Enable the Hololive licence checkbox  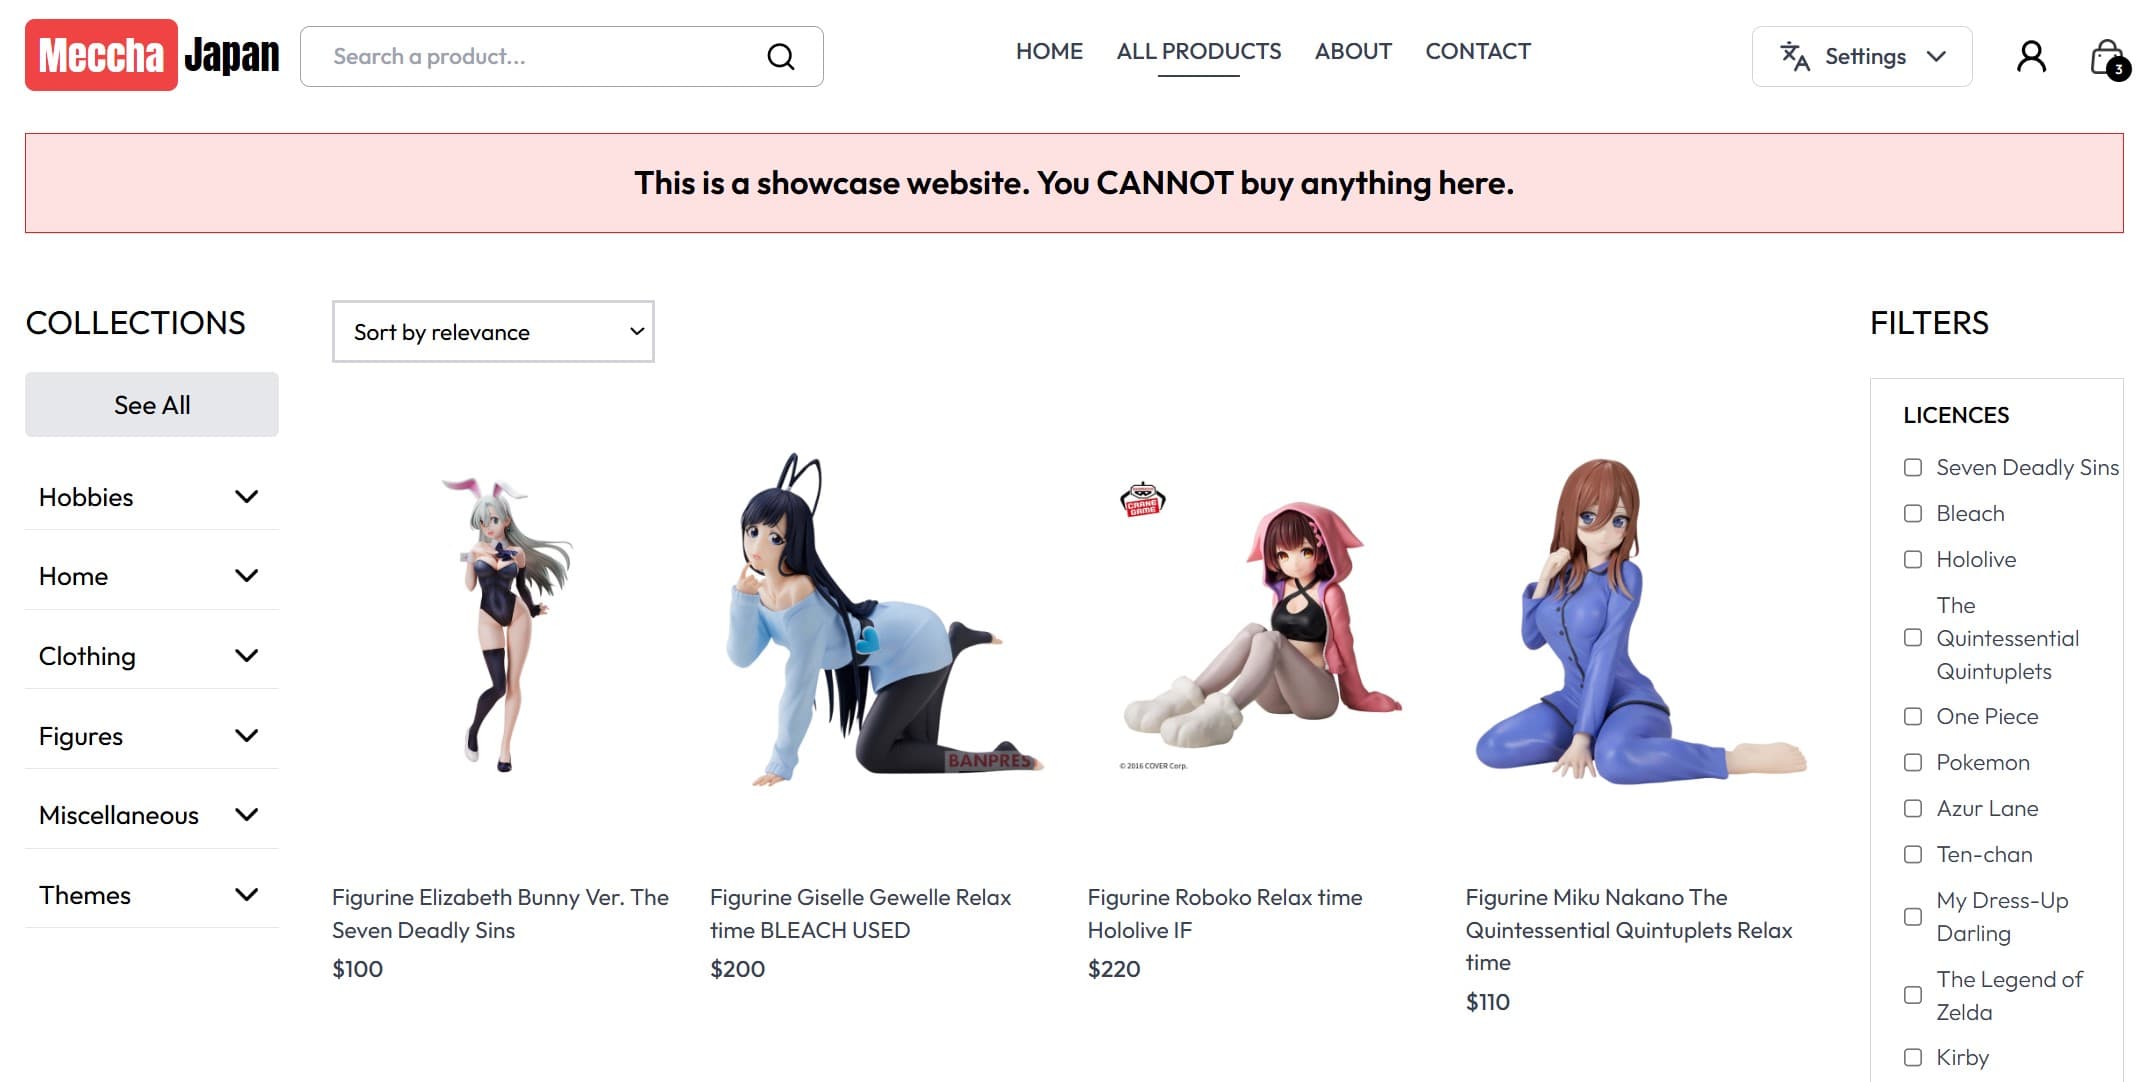tap(1912, 559)
